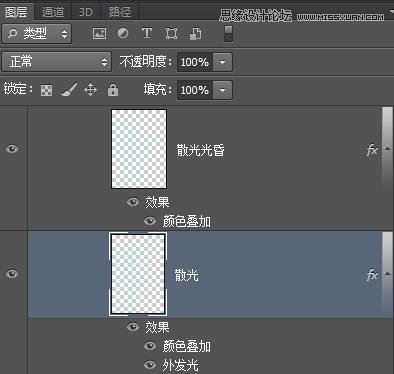Toggle 颜色叠加 visibility under 散光
This screenshot has height=374, width=394.
click(150, 346)
